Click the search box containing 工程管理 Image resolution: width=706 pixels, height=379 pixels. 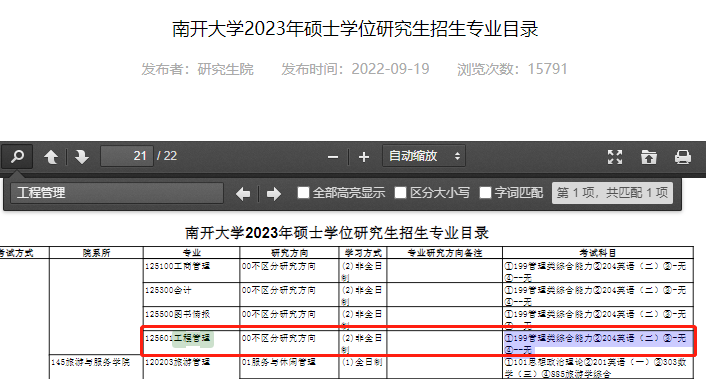pyautogui.click(x=117, y=193)
